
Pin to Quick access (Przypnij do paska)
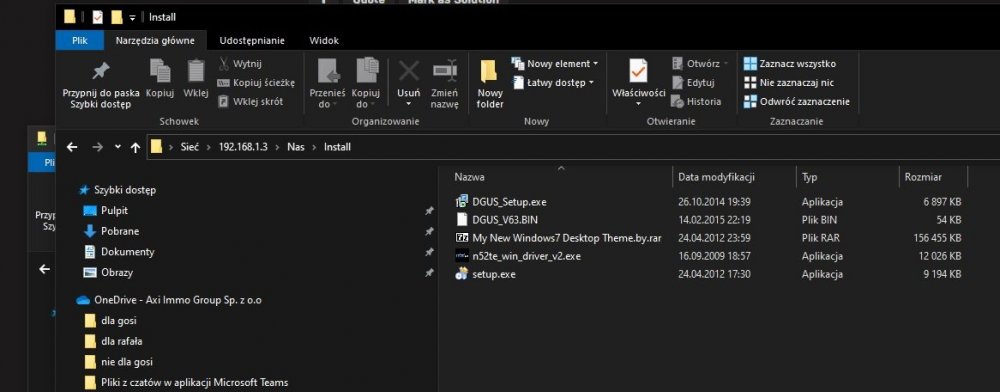[x=101, y=84]
